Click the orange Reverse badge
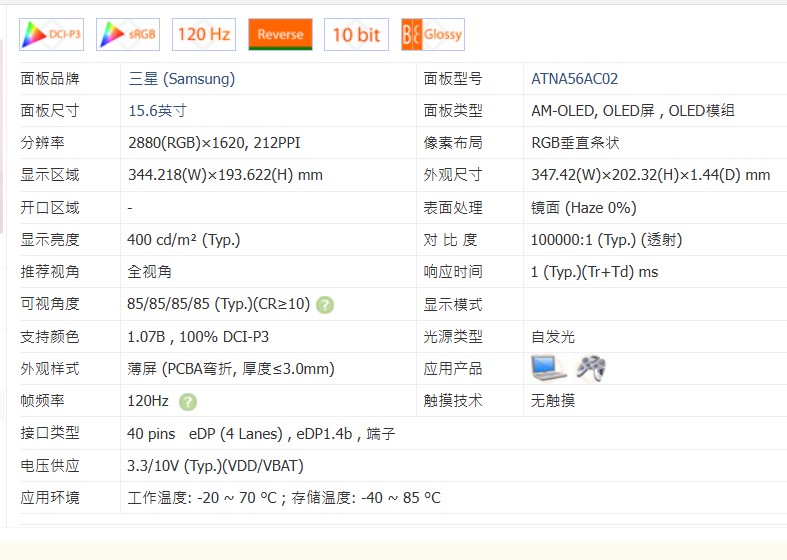787x560 pixels. coord(280,34)
